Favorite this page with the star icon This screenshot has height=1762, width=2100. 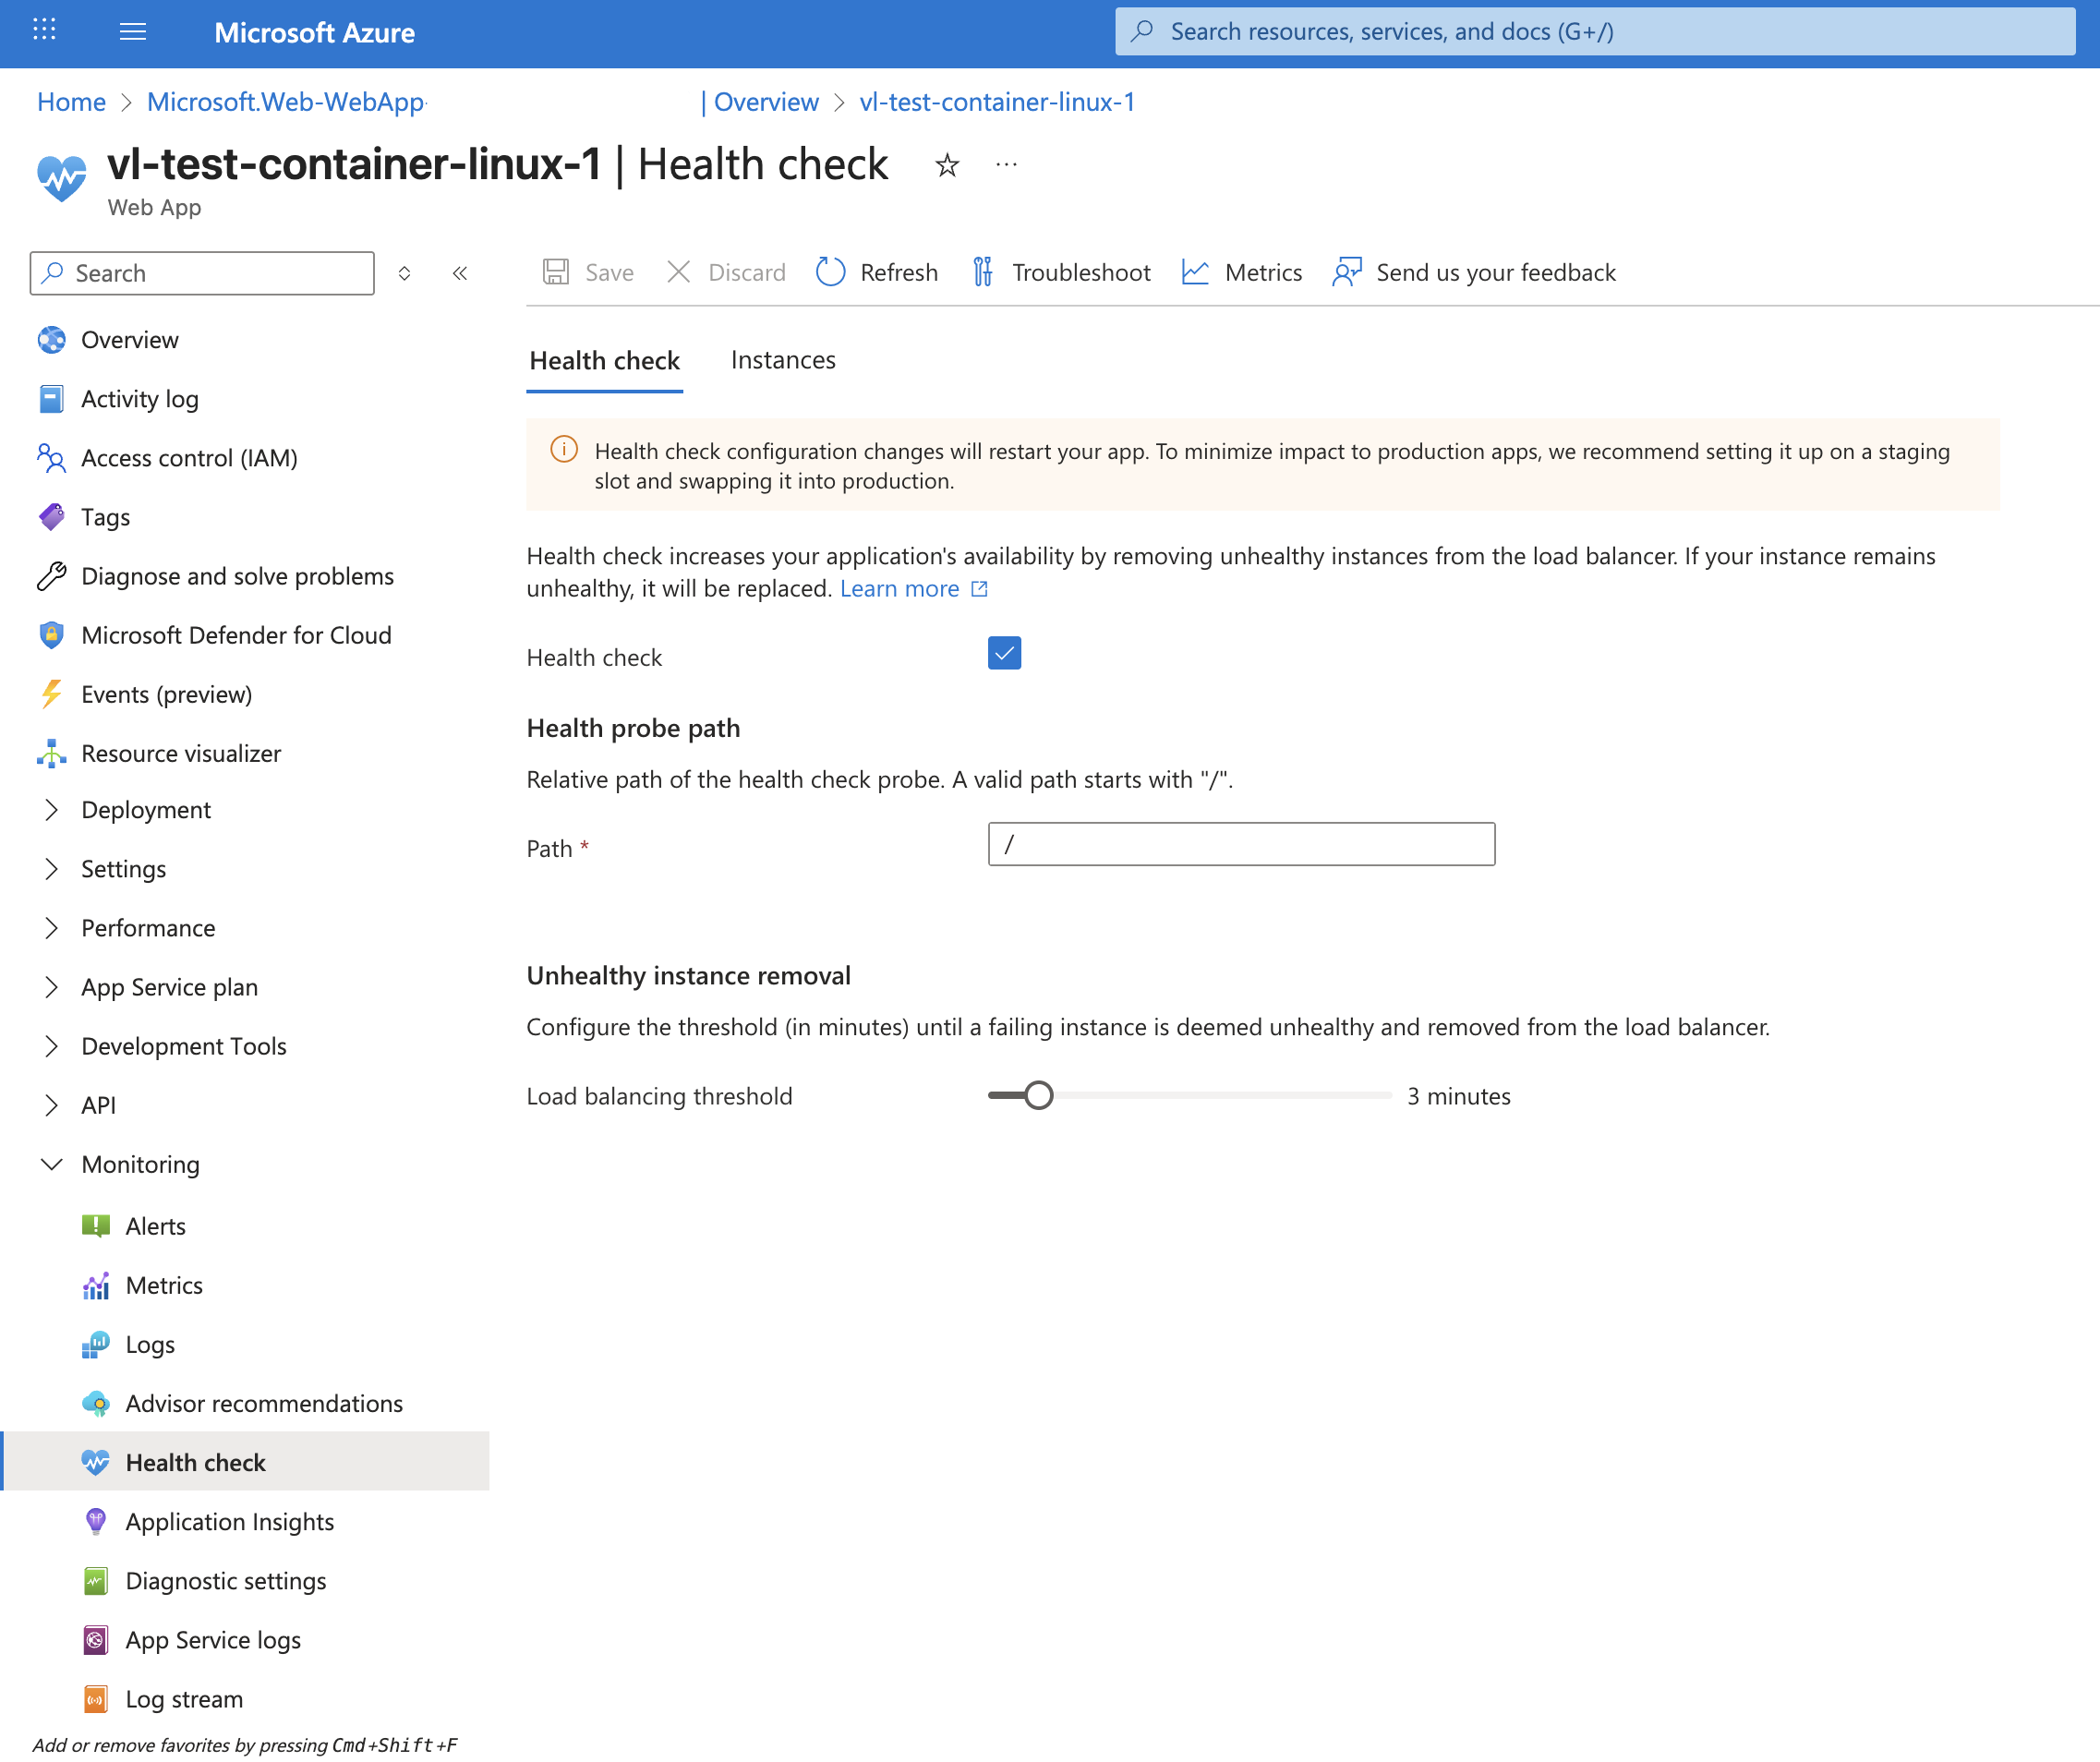click(x=947, y=165)
